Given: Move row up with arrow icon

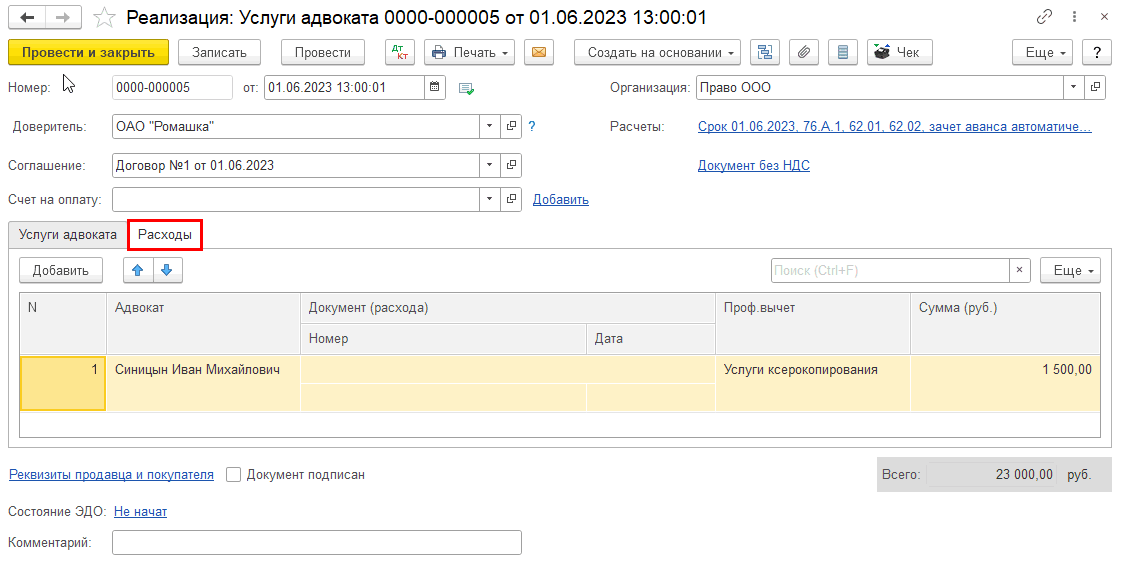Looking at the screenshot, I should pos(138,270).
